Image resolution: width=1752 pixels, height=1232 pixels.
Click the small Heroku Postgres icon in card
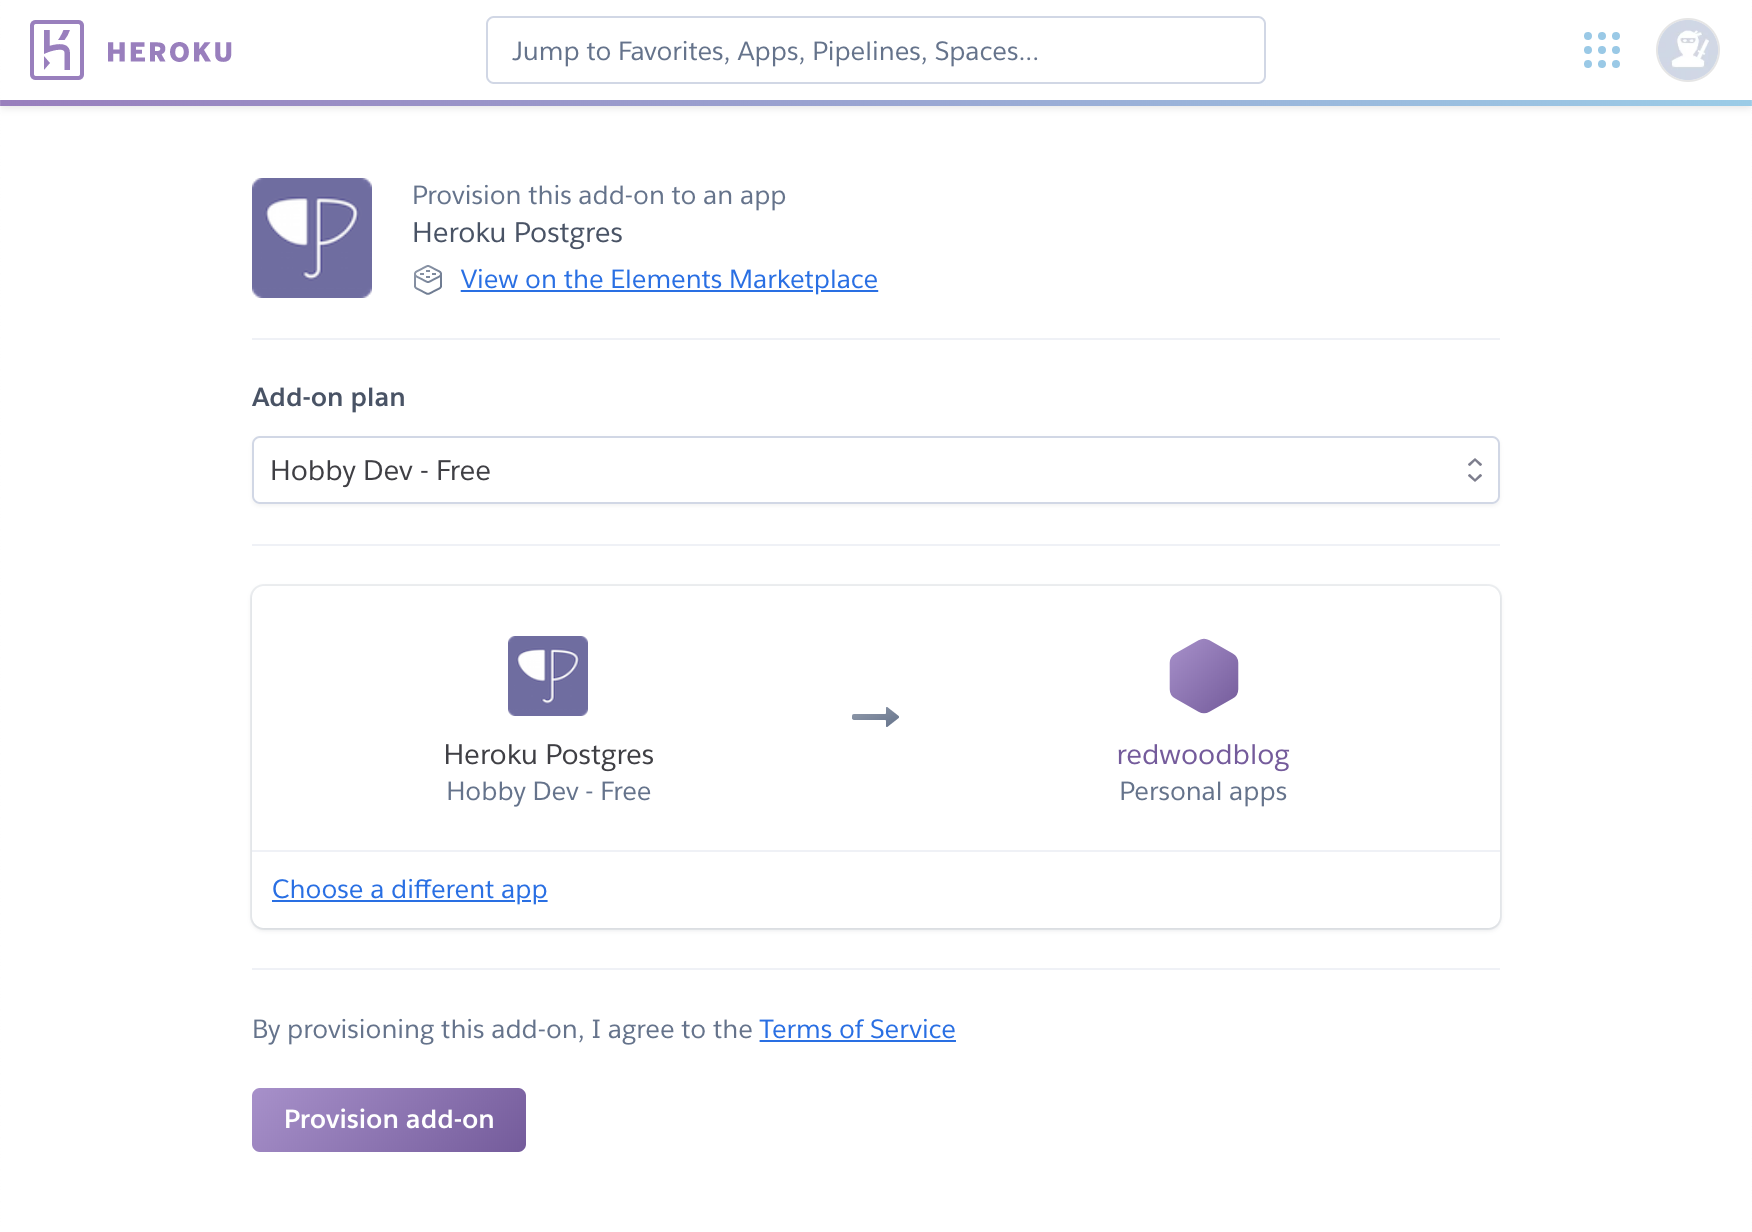[x=548, y=676]
